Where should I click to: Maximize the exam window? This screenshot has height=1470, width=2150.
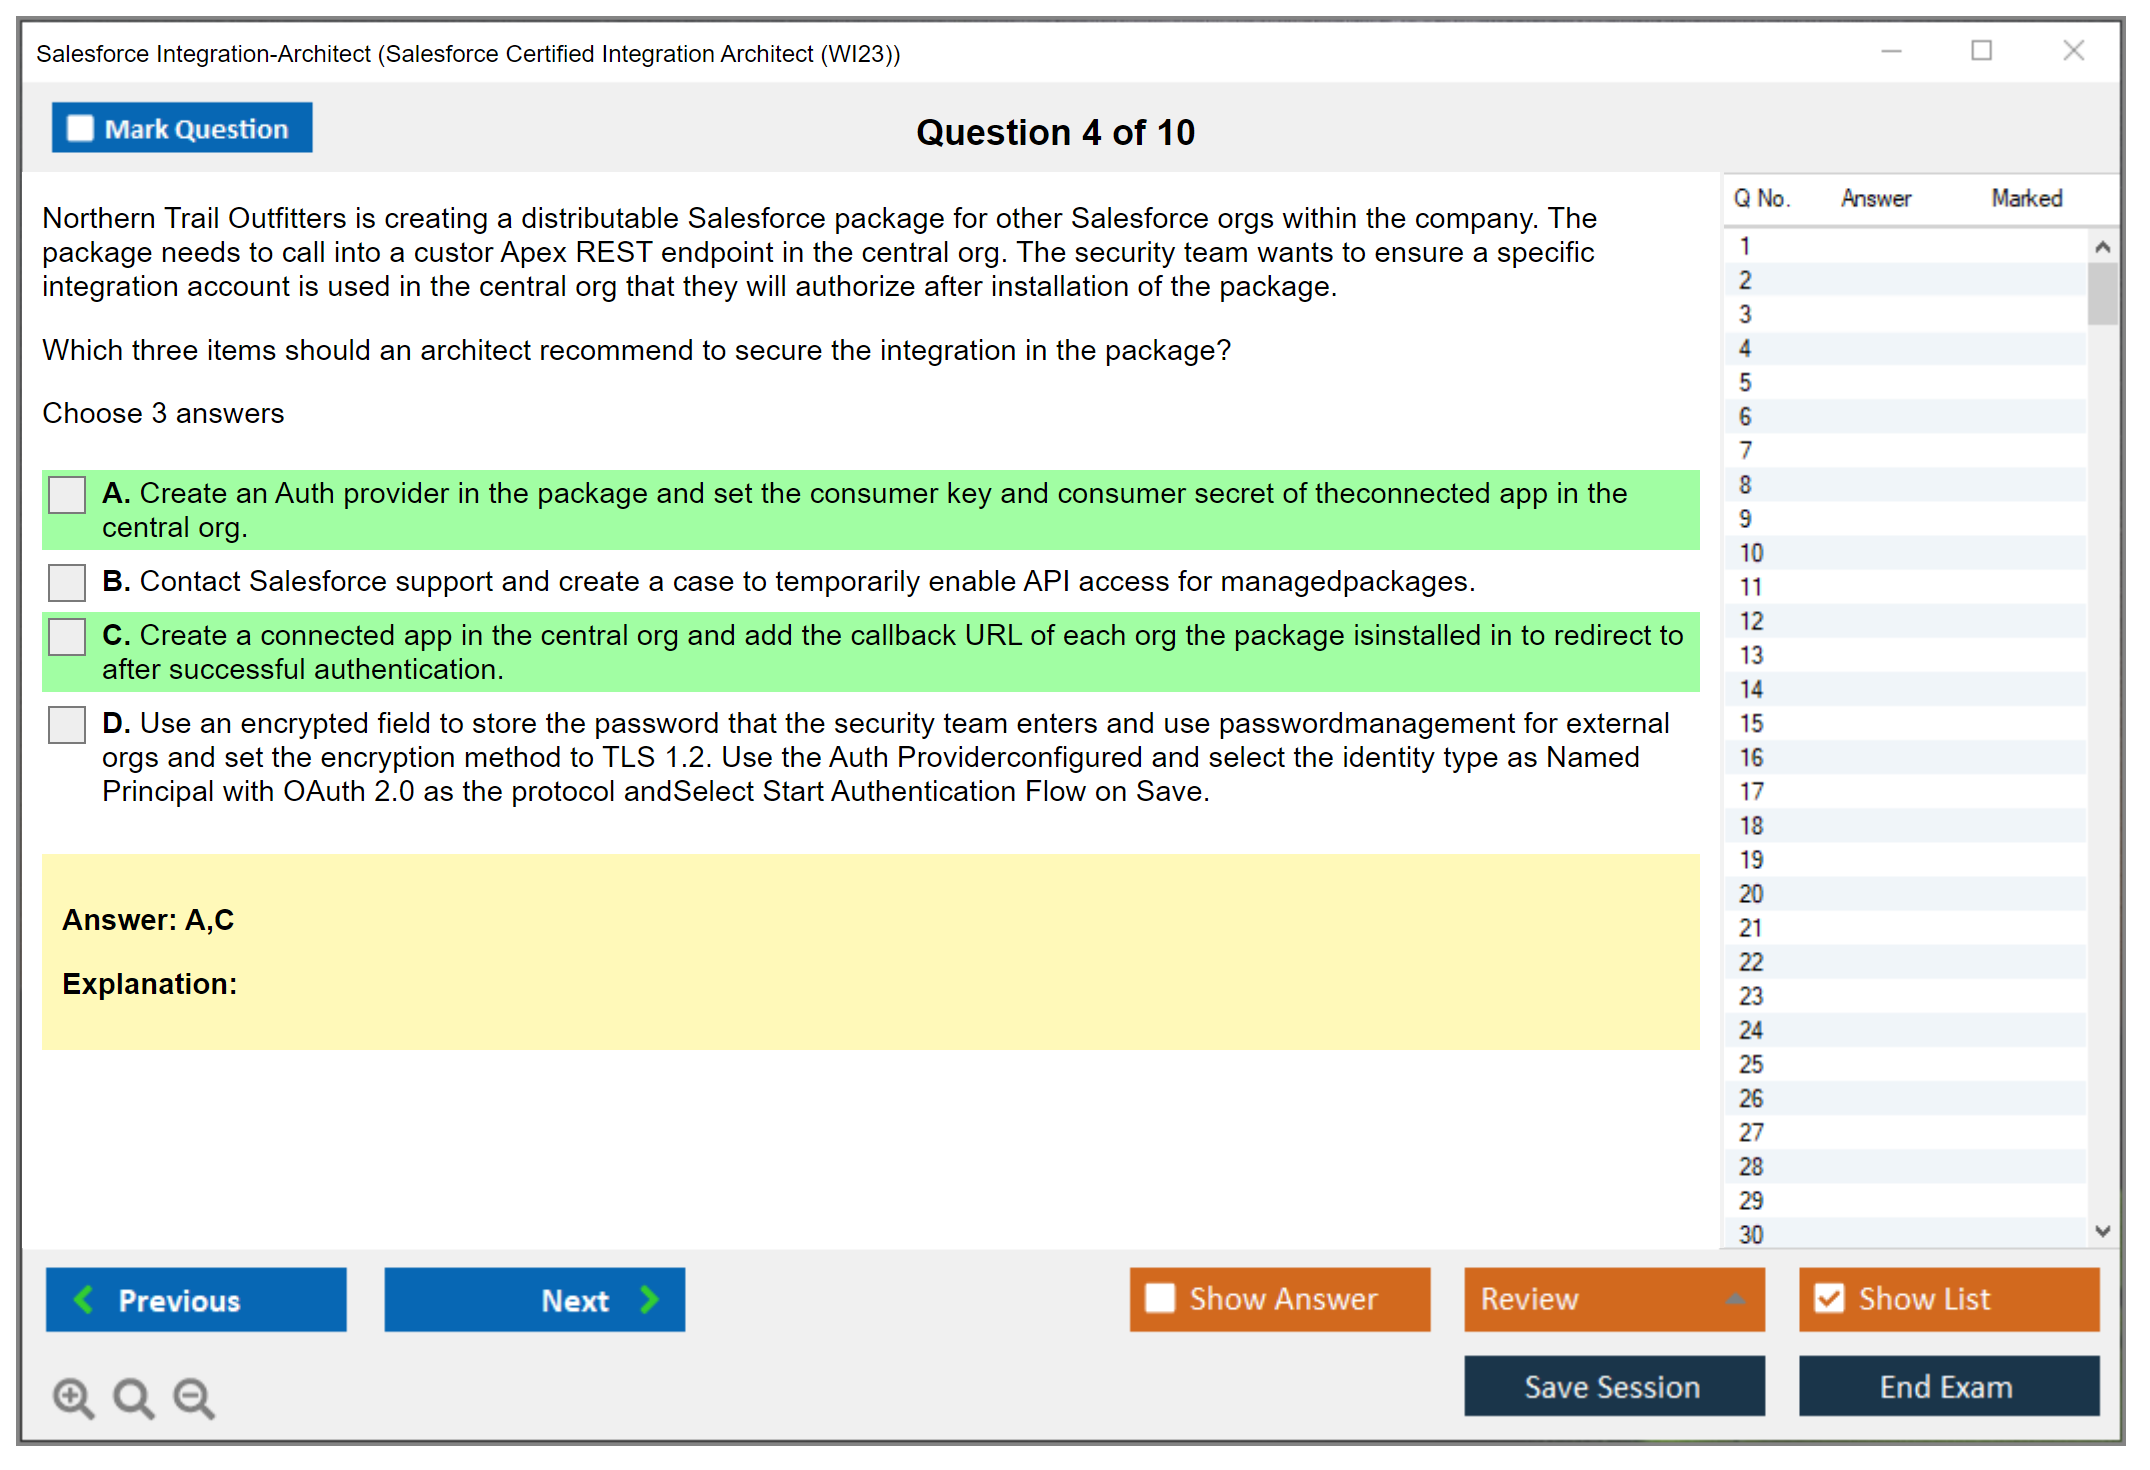[x=1981, y=51]
